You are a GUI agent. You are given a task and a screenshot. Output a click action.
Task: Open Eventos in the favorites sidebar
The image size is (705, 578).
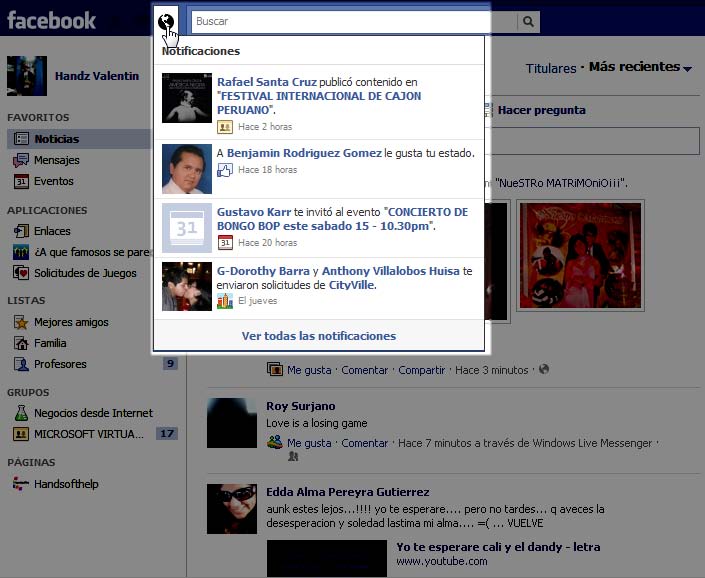tap(53, 181)
